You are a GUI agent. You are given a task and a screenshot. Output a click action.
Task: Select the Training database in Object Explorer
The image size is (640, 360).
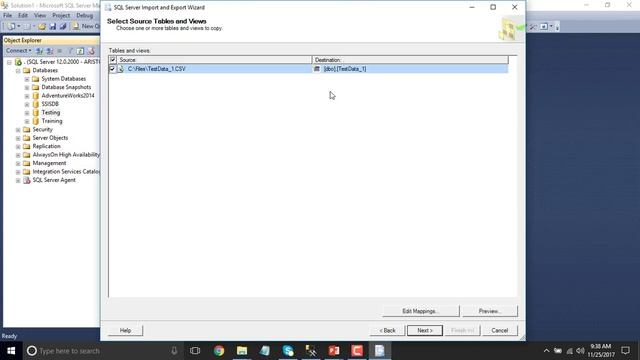(x=52, y=121)
